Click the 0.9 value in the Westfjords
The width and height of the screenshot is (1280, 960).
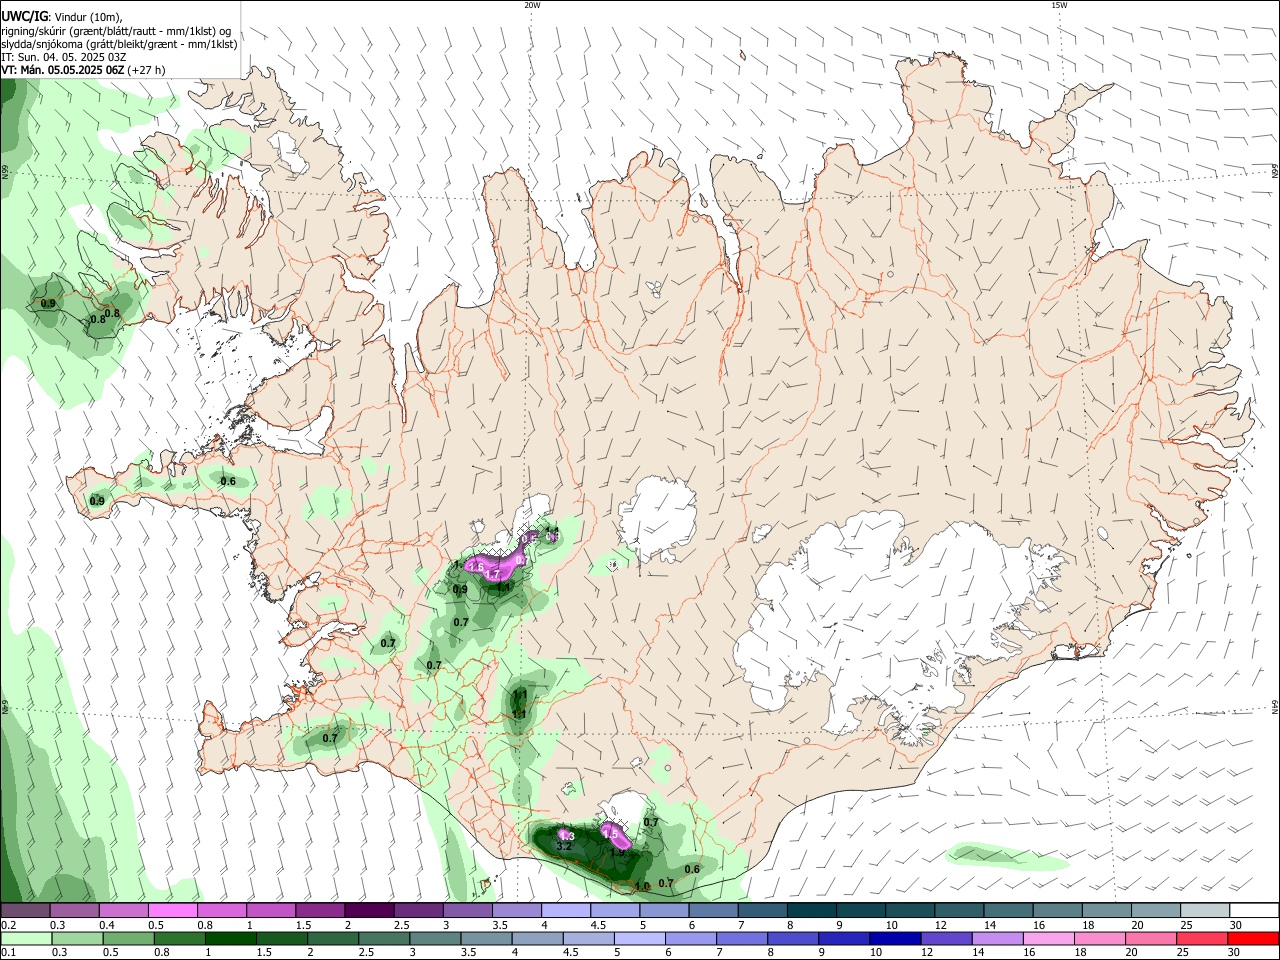tap(48, 303)
